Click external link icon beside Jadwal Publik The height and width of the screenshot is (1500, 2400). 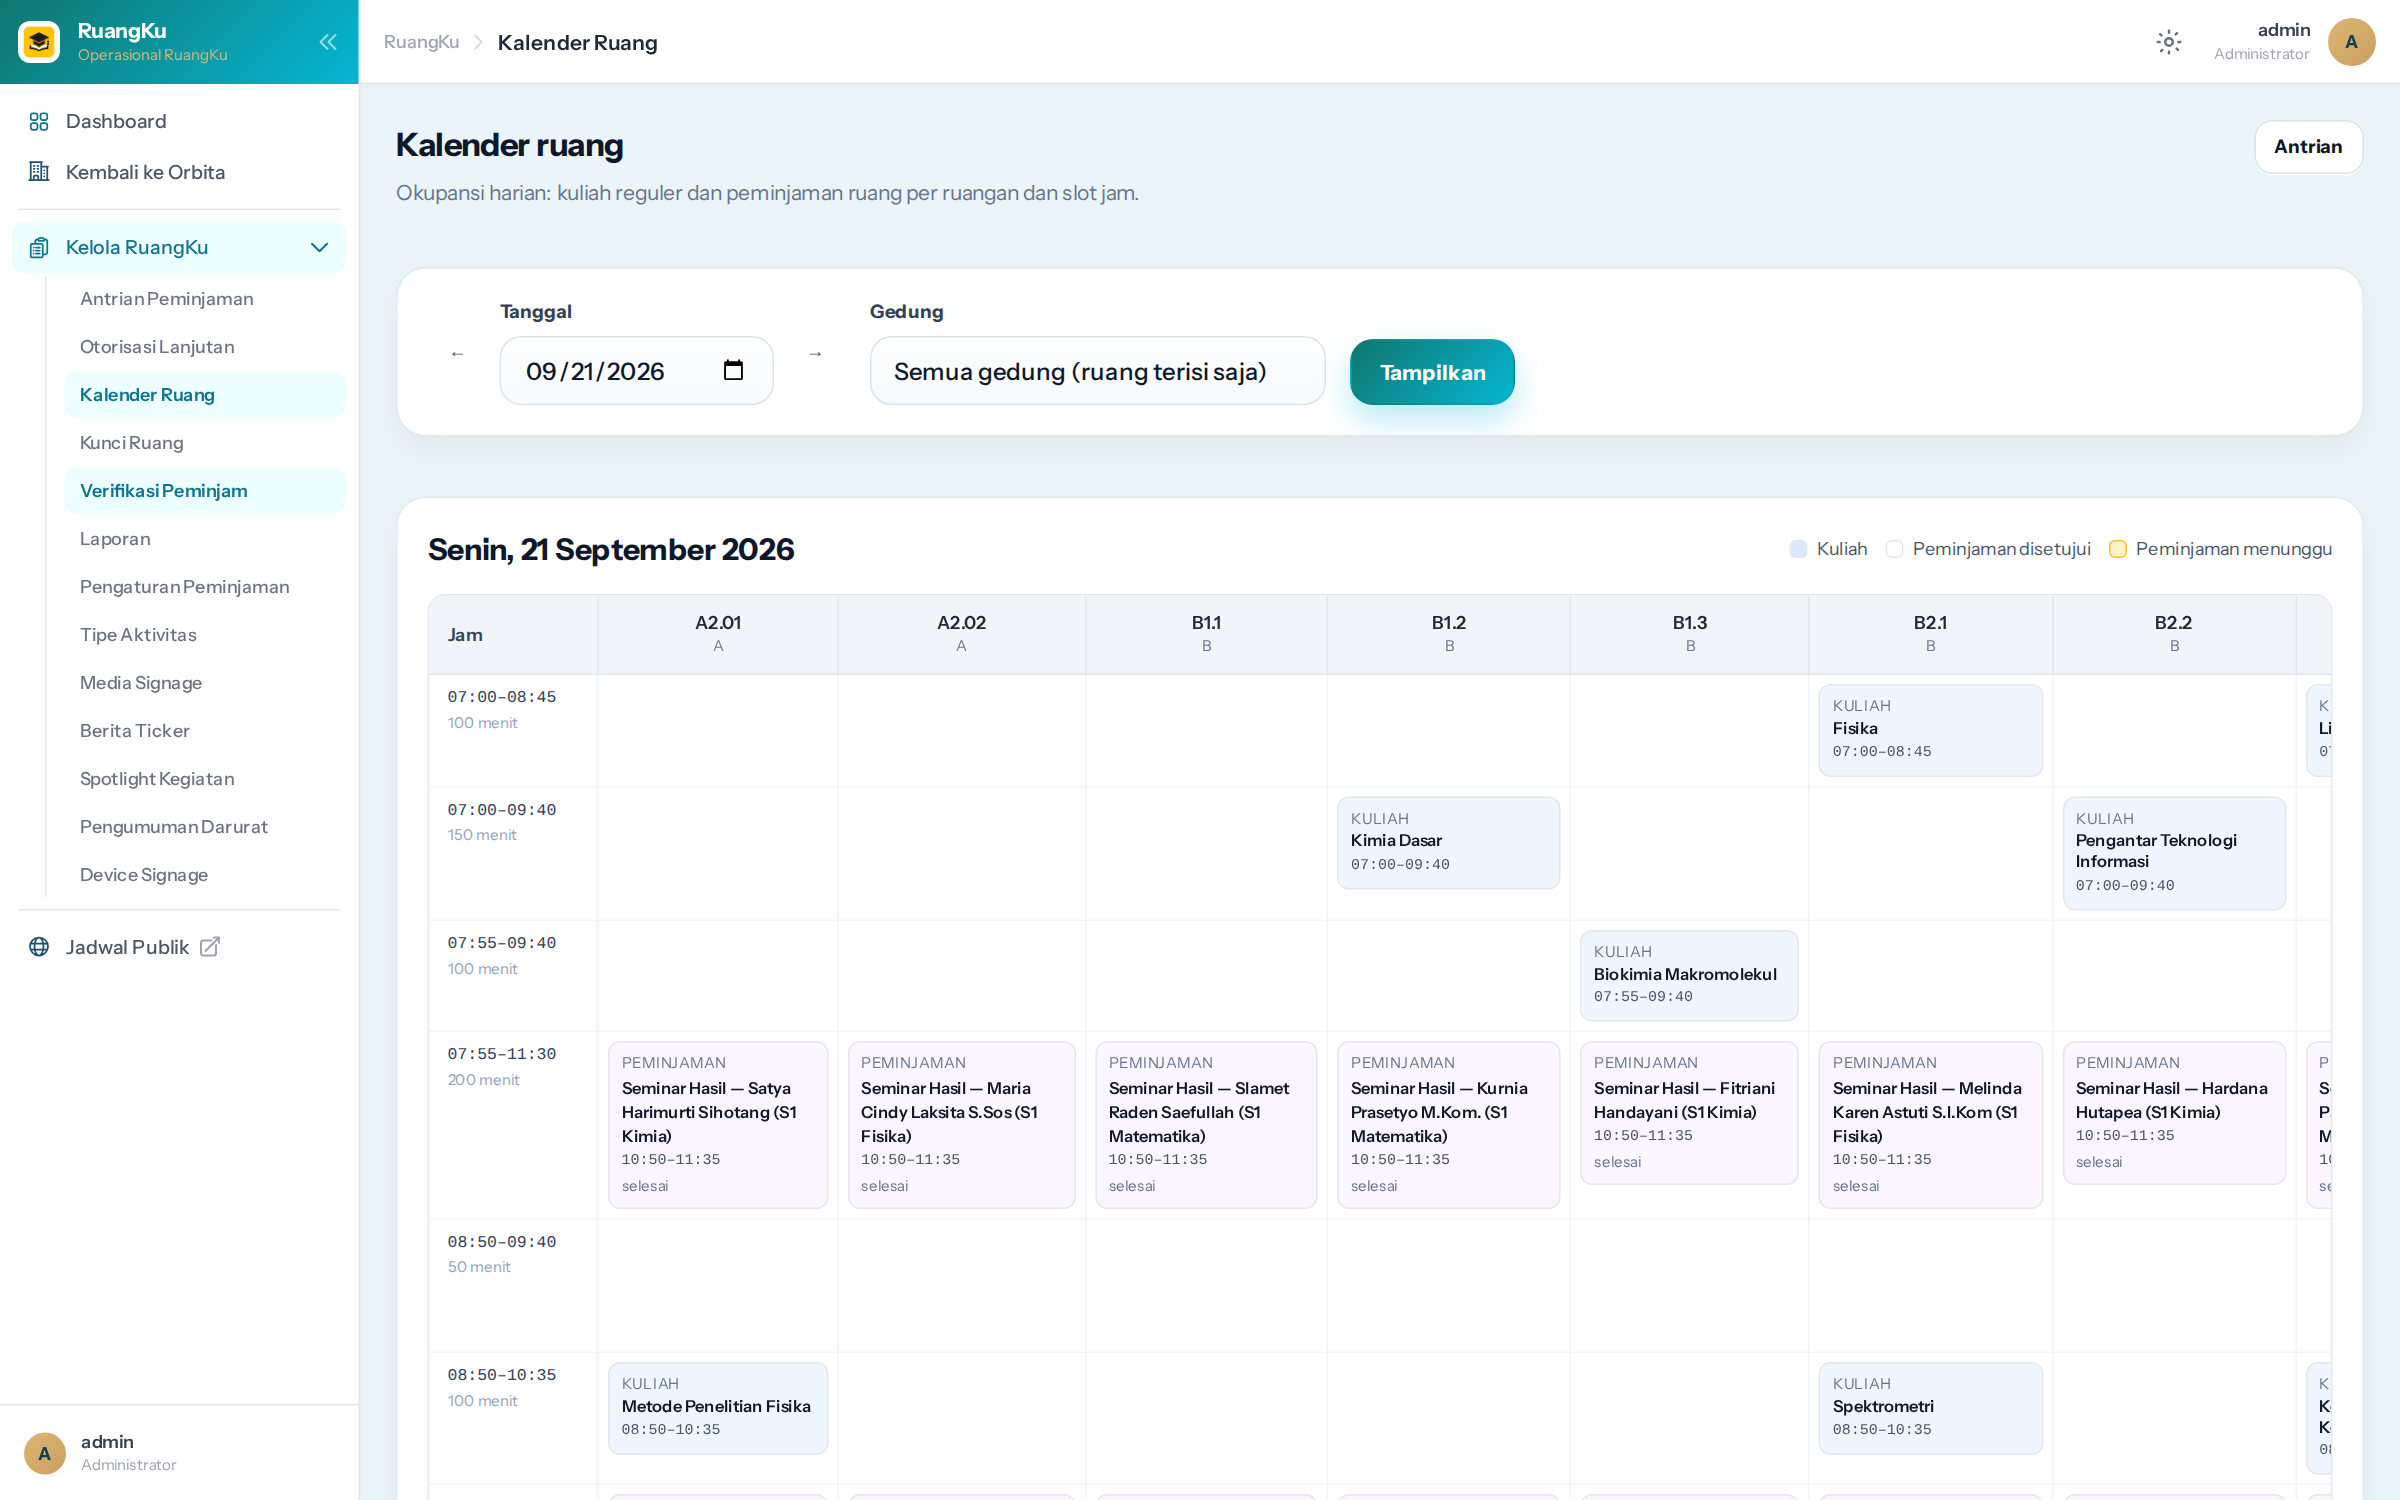pyautogui.click(x=210, y=947)
